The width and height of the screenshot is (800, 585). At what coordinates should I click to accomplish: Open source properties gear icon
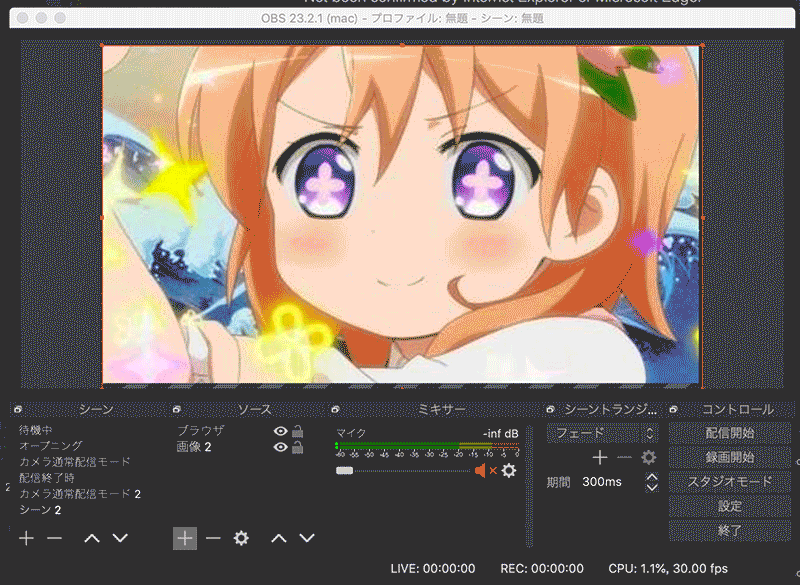coord(241,538)
